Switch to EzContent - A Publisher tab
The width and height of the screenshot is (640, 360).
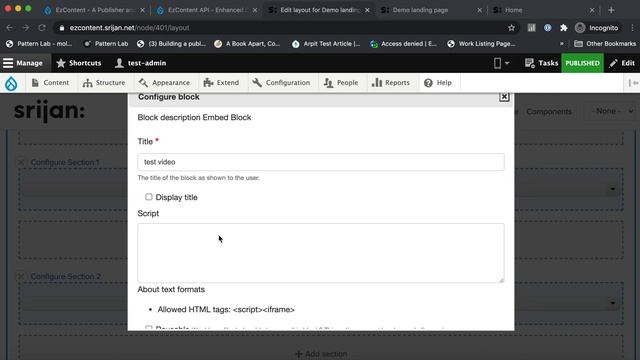pyautogui.click(x=95, y=10)
